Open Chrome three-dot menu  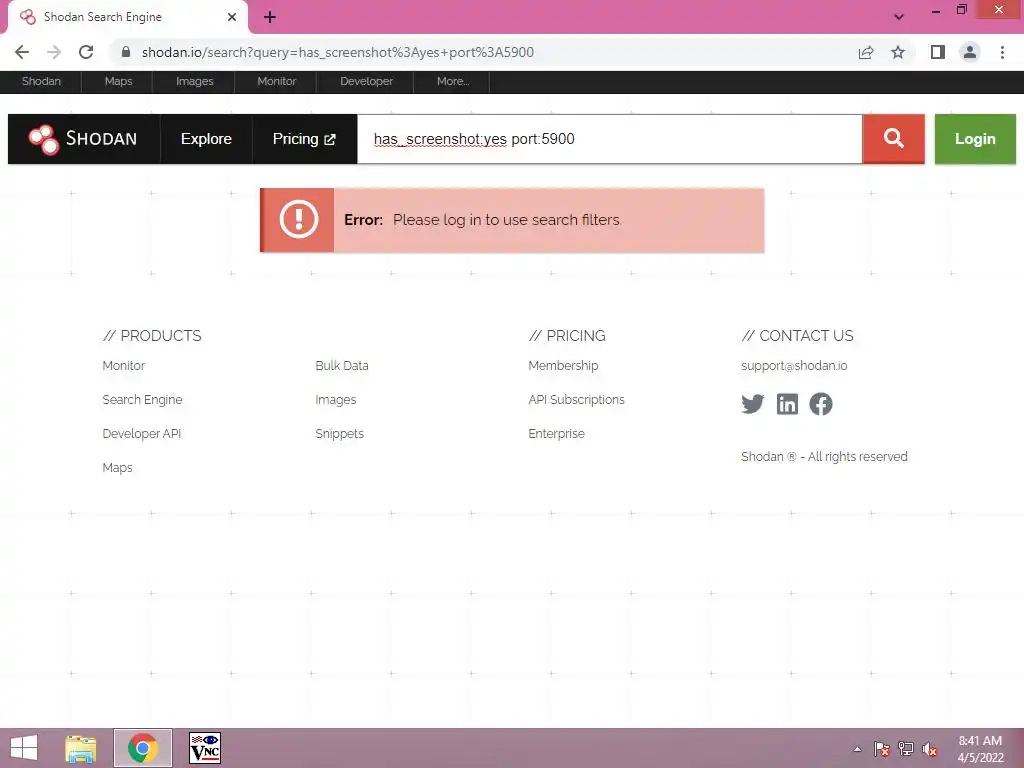pos(1002,52)
